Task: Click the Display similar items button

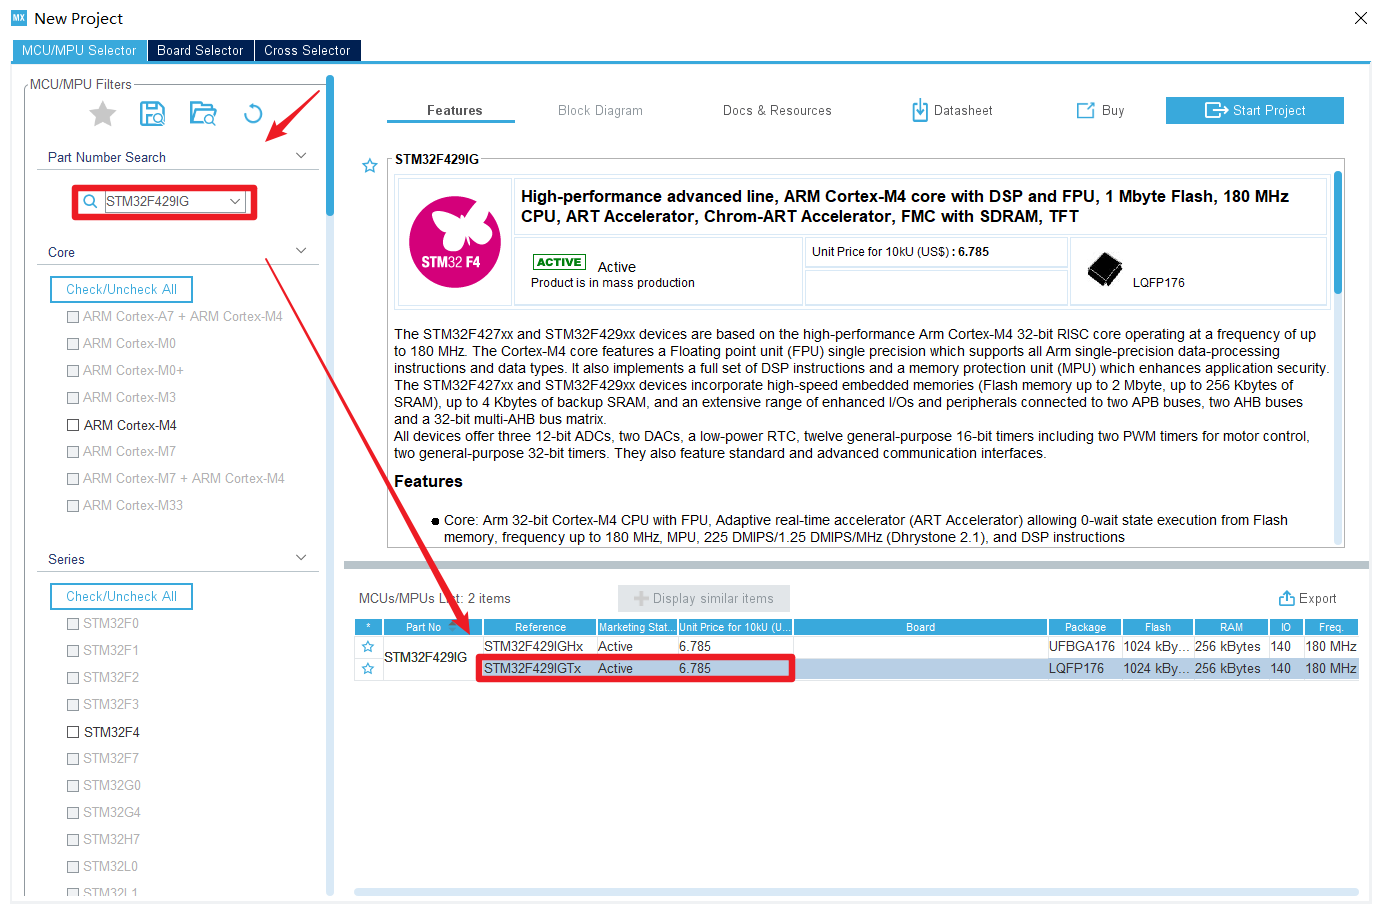Action: click(704, 599)
